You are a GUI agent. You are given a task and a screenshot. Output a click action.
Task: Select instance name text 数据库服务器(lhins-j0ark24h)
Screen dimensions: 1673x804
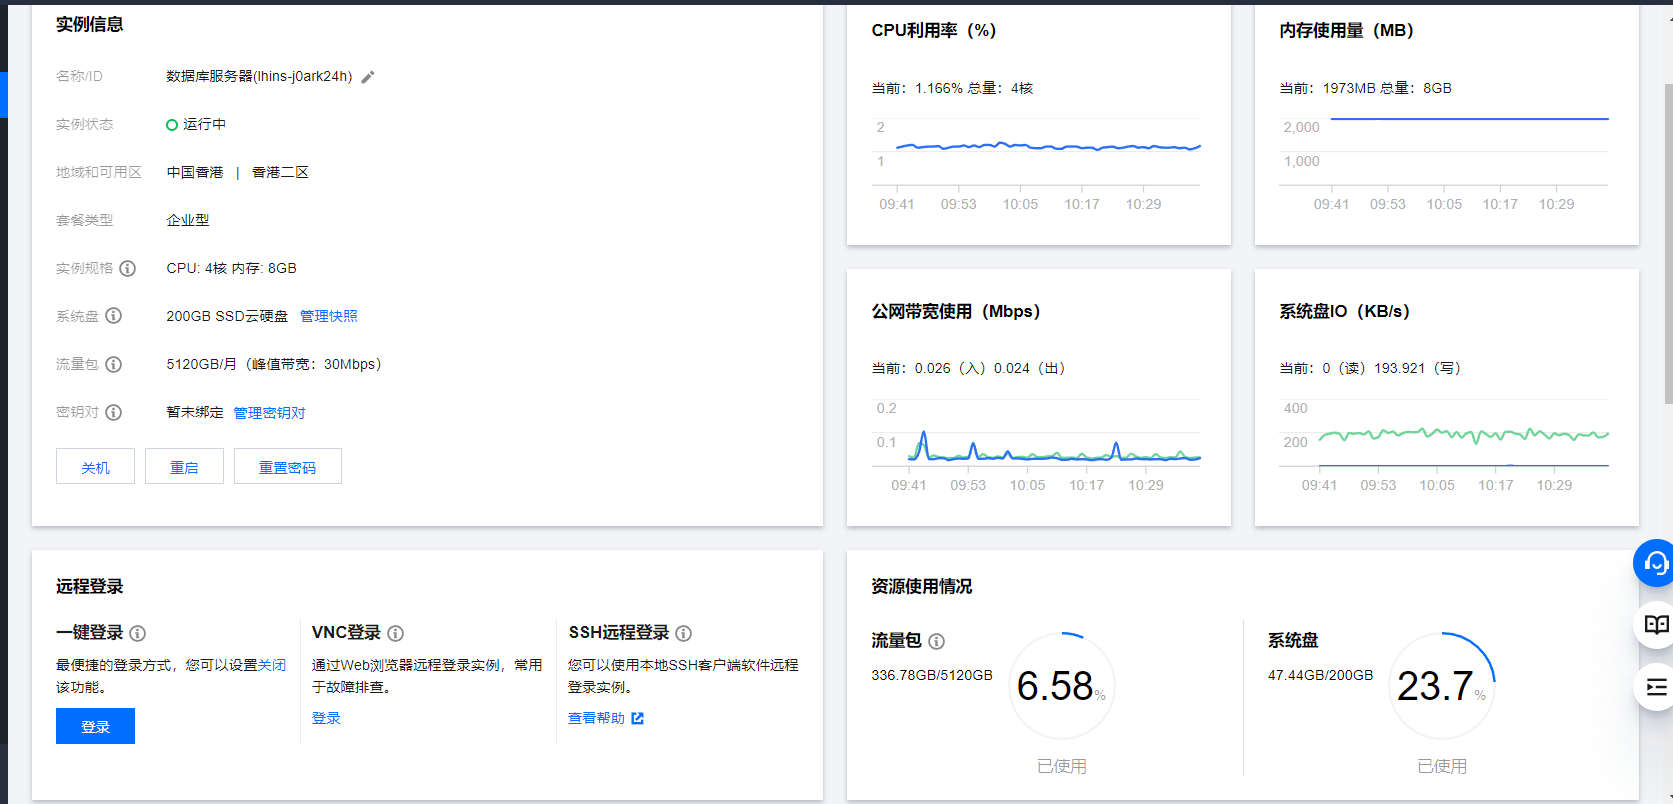coord(259,76)
